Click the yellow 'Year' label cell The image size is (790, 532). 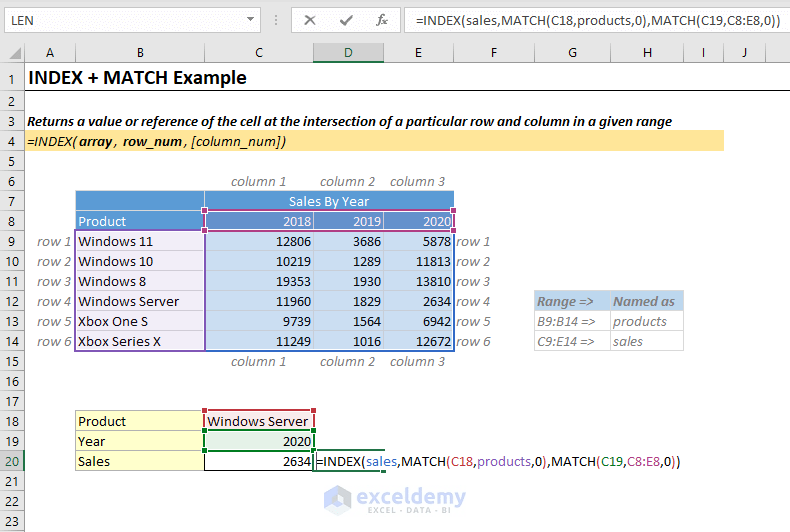(140, 441)
